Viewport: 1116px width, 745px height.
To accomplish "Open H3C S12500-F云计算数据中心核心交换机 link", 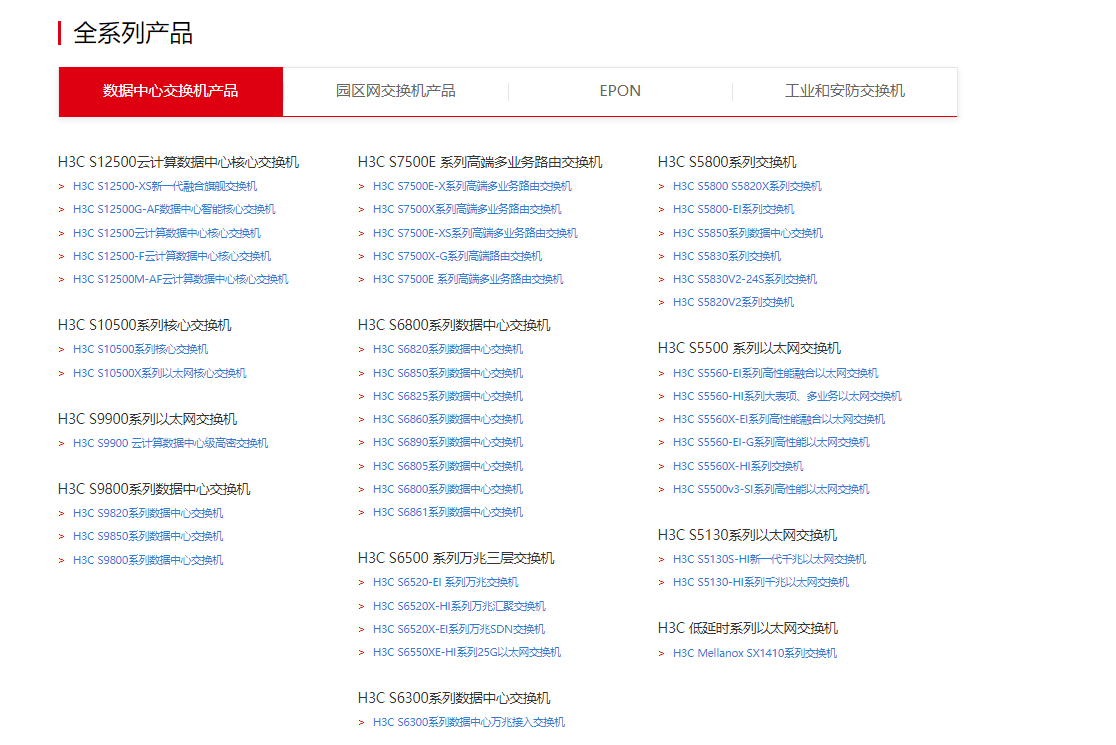I will [x=172, y=256].
